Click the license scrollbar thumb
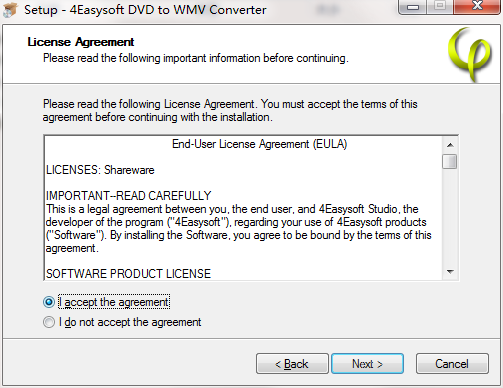The image size is (503, 388). tap(450, 161)
